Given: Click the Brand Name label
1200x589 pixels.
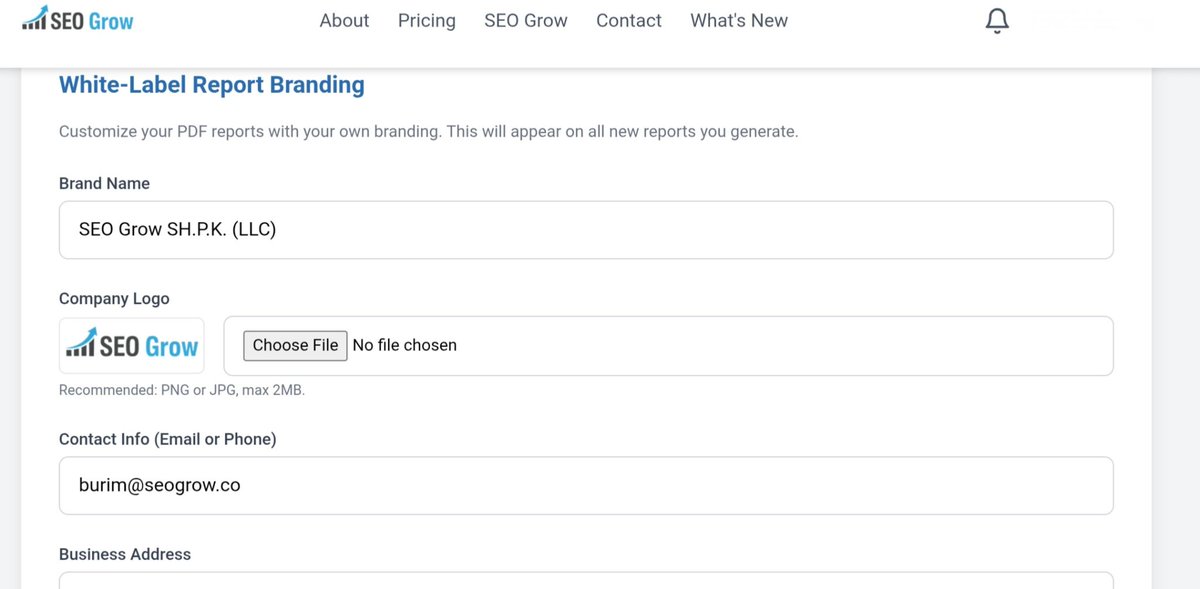Looking at the screenshot, I should pos(105,183).
